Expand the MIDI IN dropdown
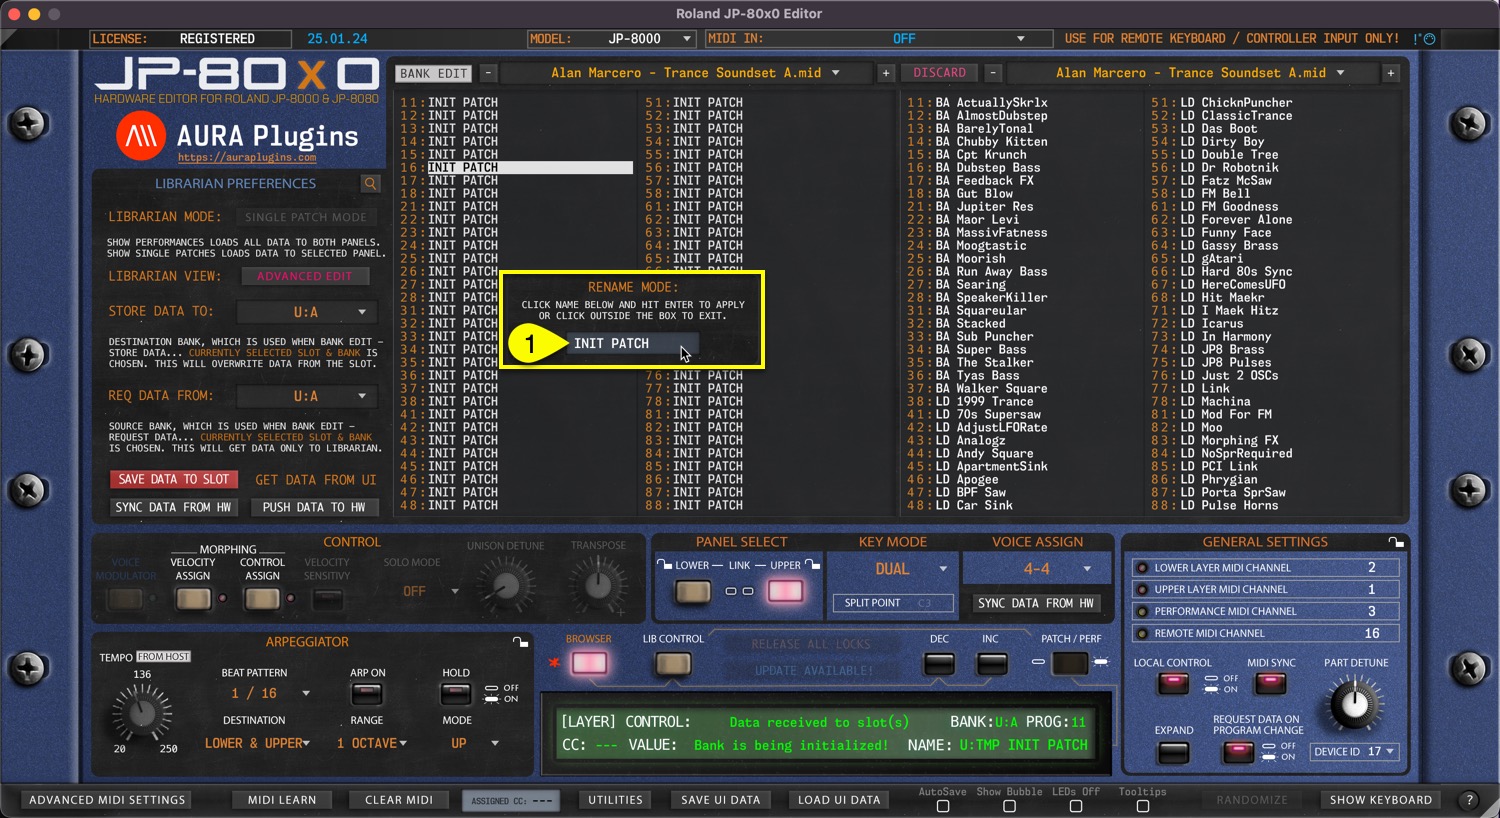Screen dimensions: 1500x818 coord(1020,39)
